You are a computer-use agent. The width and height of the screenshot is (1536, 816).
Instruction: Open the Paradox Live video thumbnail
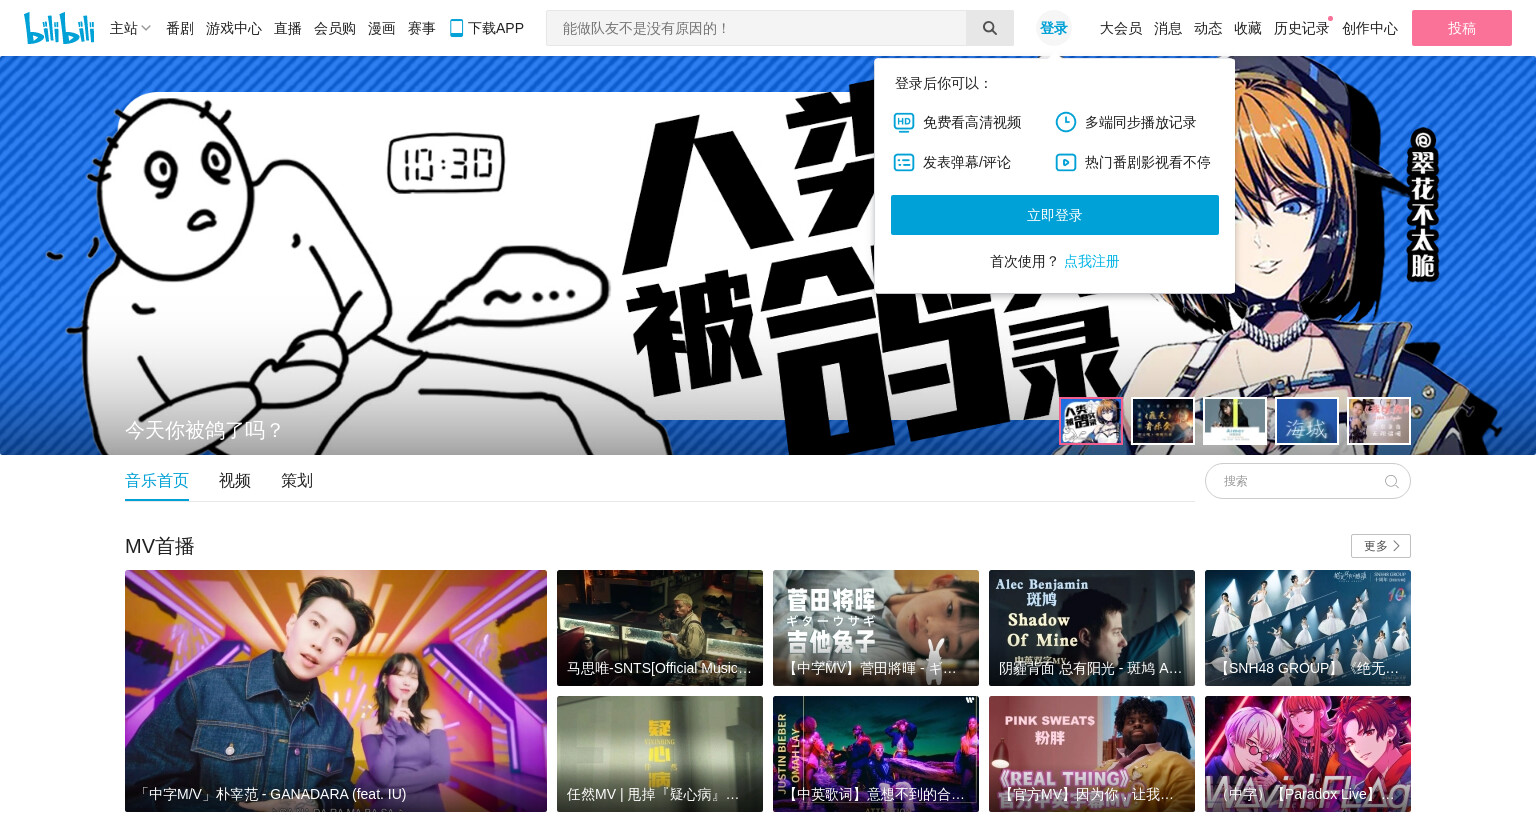click(1308, 754)
